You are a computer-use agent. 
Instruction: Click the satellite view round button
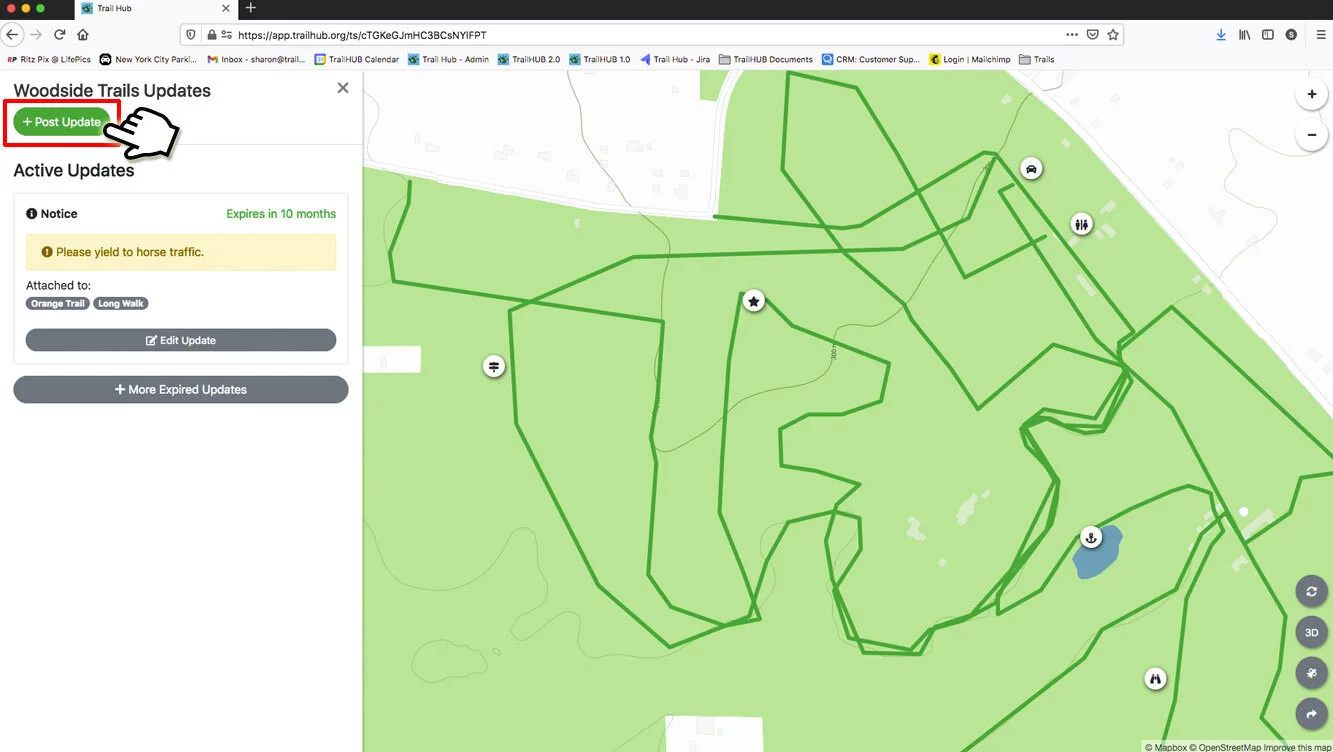click(1311, 673)
